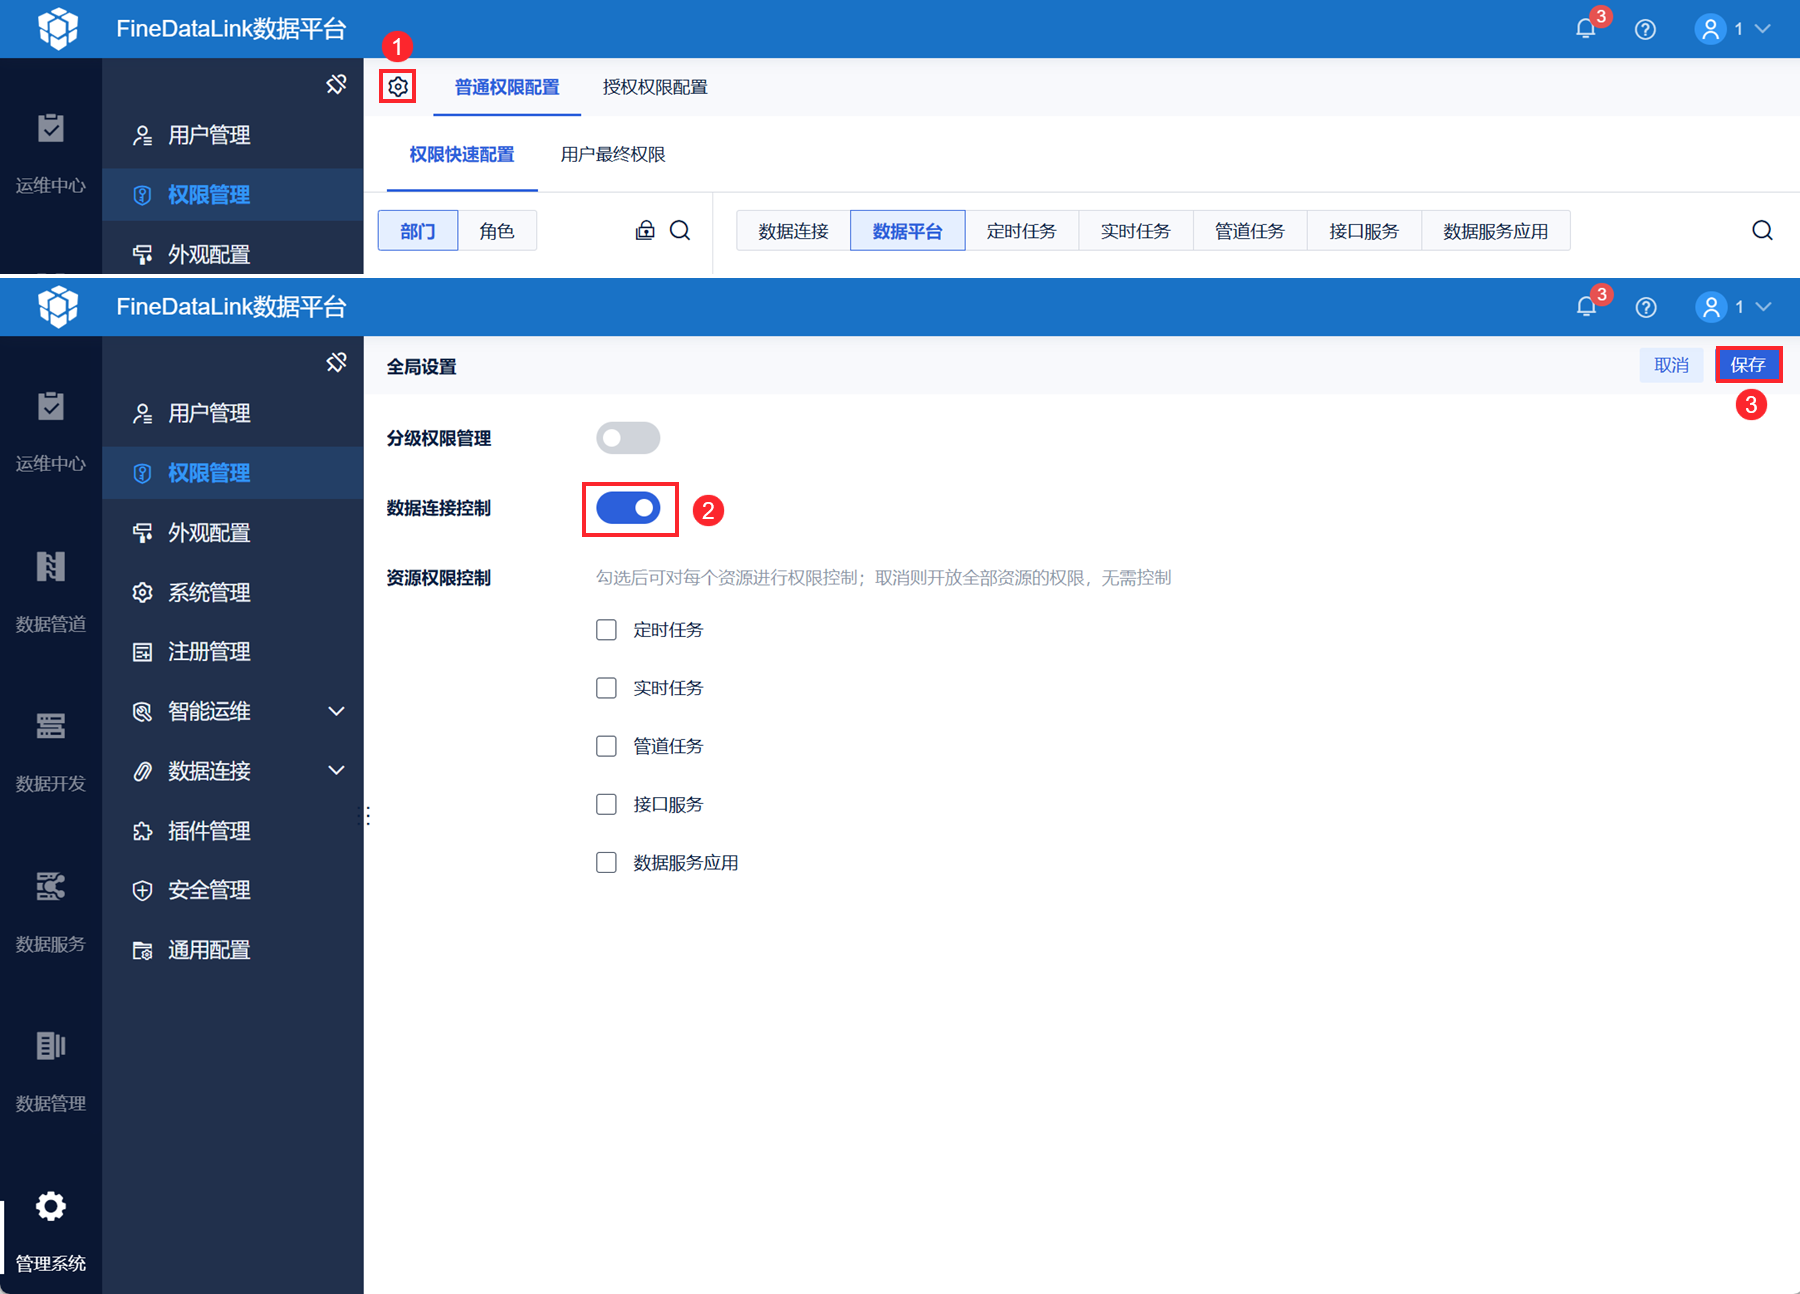1800x1294 pixels.
Task: Open 用户管理 in upper sidebar
Action: [233, 135]
